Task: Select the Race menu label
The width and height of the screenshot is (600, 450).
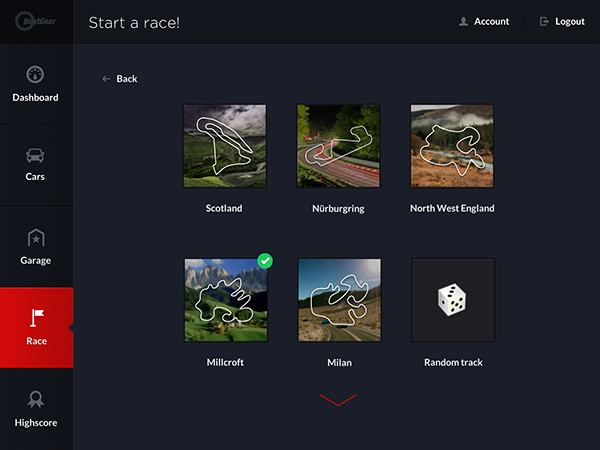Action: pyautogui.click(x=37, y=341)
